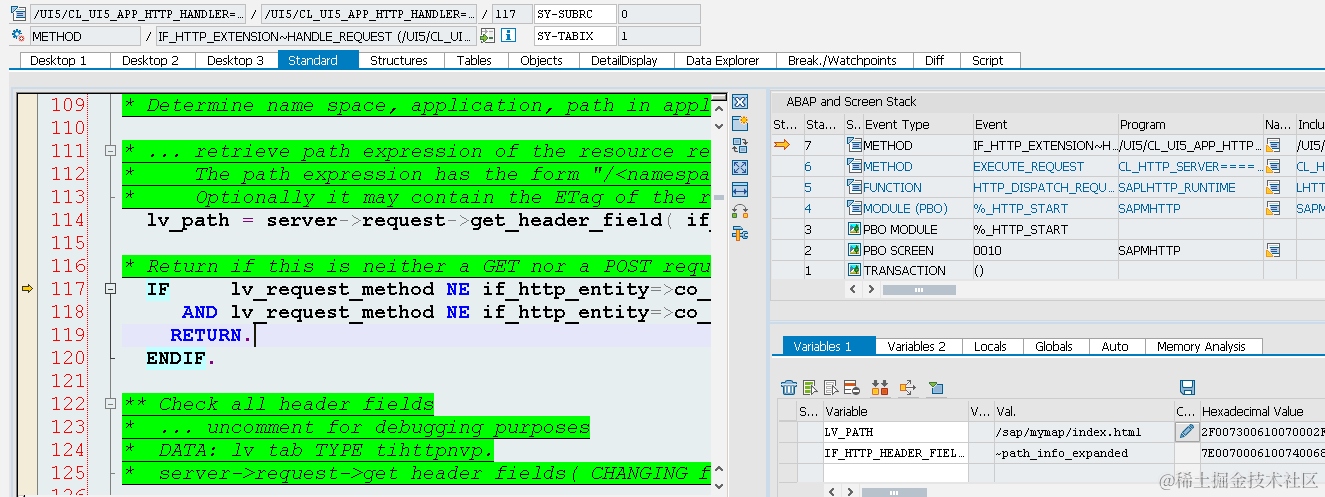Viewport: 1325px width, 497px height.
Task: Open the Break./Watchpoints tab
Action: 842,60
